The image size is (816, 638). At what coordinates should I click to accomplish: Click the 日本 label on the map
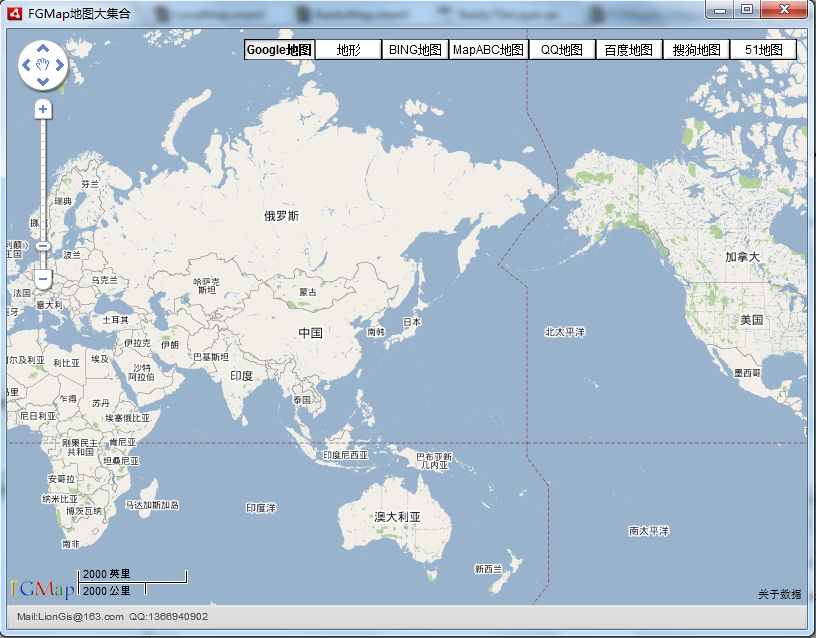(x=412, y=322)
